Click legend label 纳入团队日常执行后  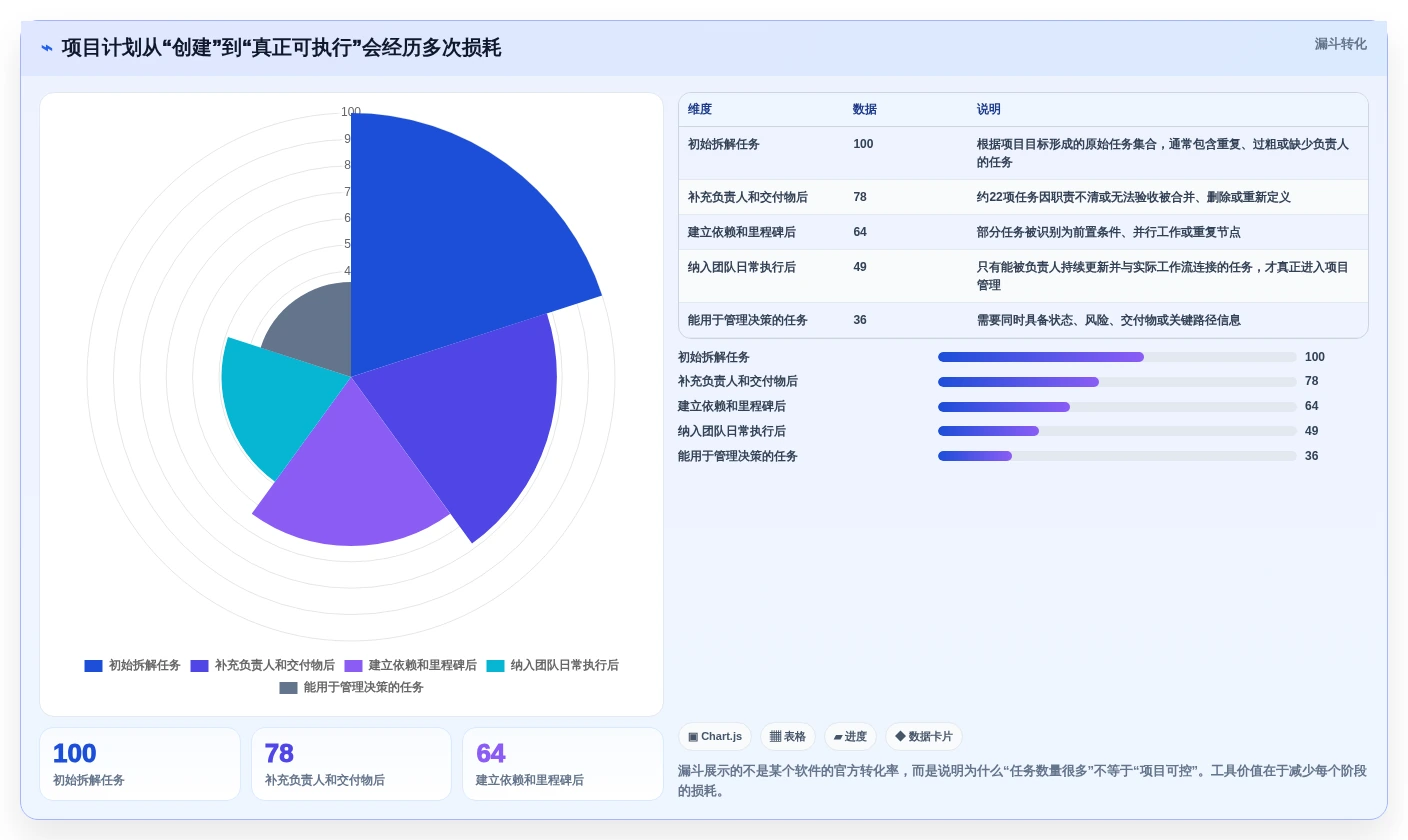point(564,666)
